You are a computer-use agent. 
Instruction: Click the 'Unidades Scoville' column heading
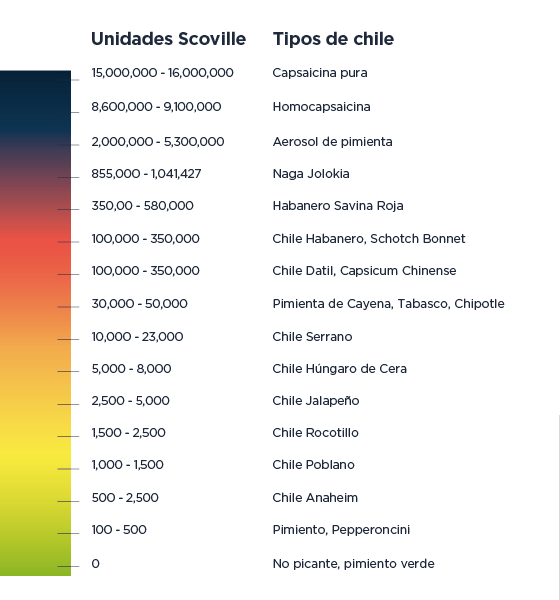tap(168, 39)
